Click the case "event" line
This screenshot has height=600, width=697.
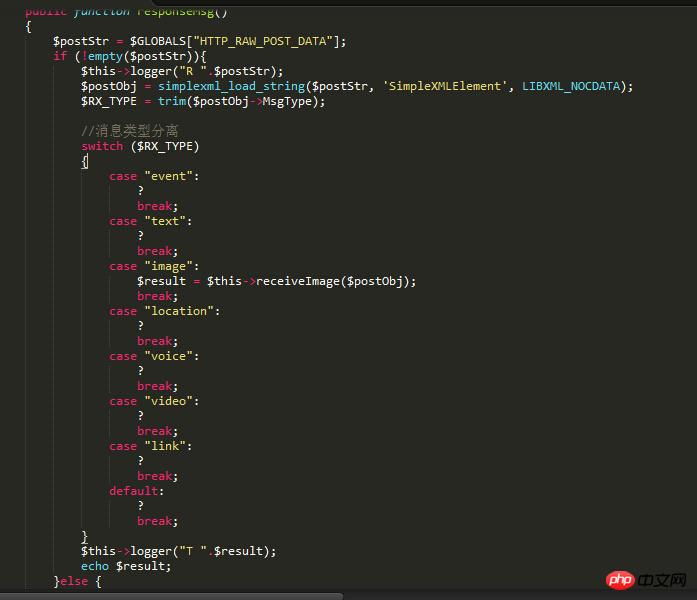(154, 176)
